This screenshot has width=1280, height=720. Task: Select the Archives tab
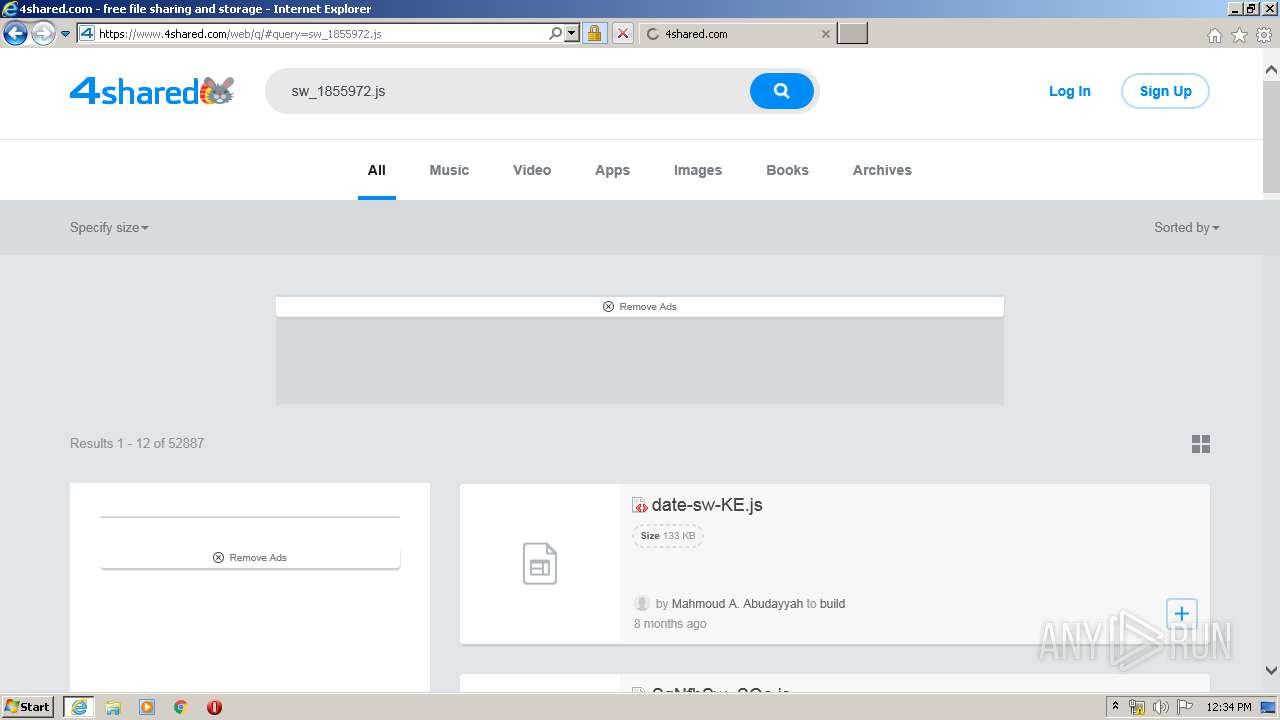pos(882,170)
